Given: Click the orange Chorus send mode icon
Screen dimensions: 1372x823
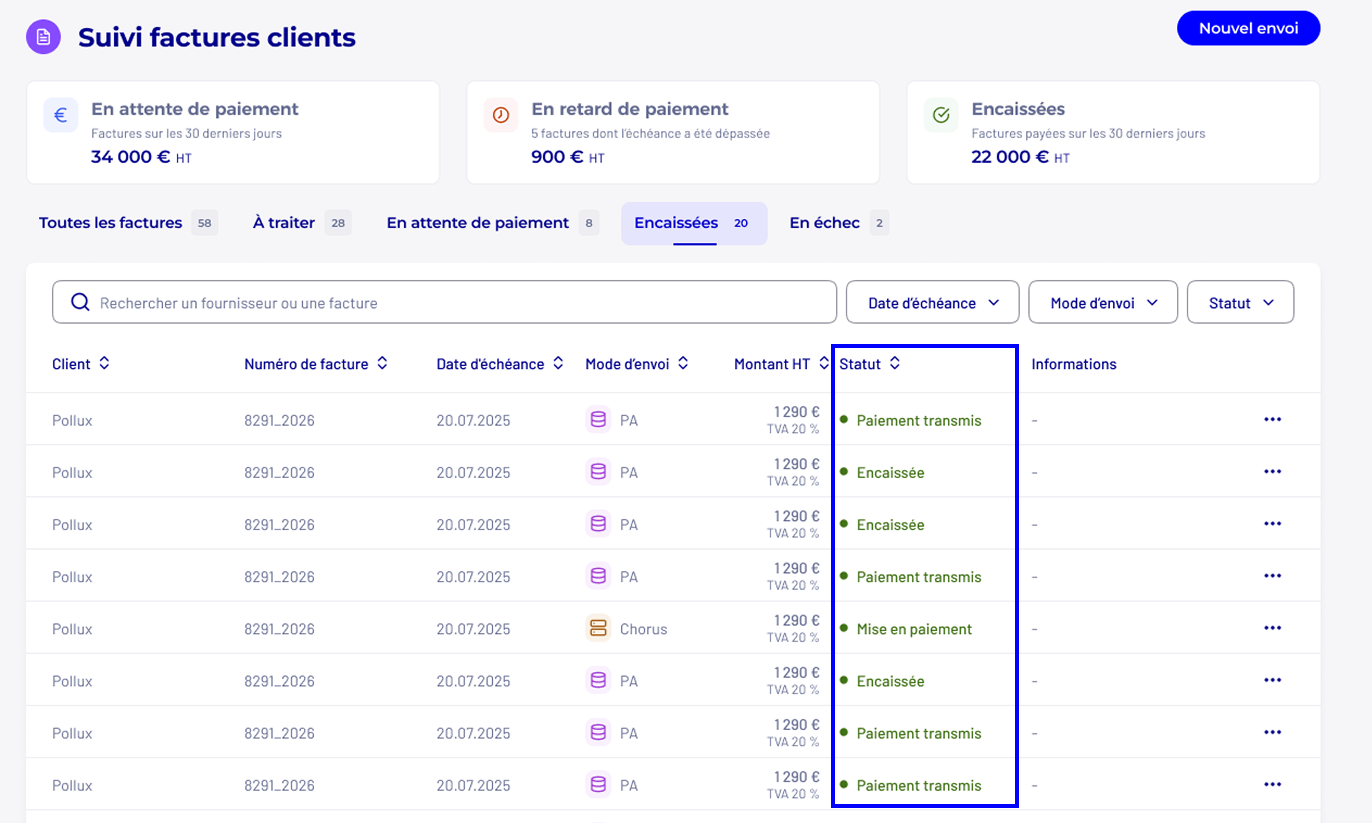Looking at the screenshot, I should pyautogui.click(x=598, y=628).
